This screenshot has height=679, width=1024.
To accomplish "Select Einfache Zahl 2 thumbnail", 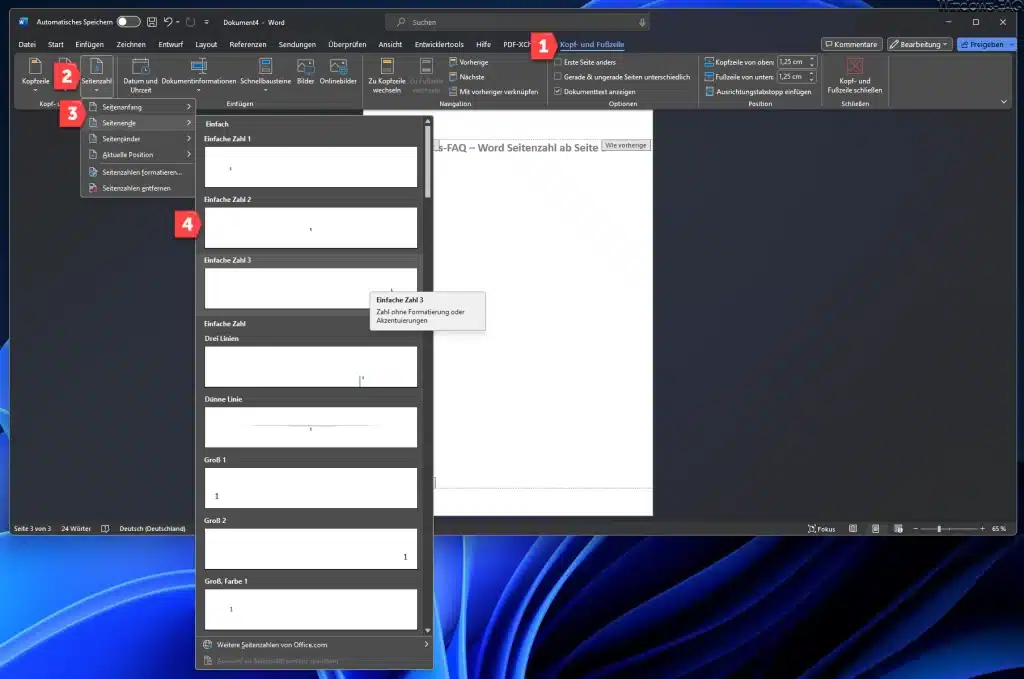I will click(x=310, y=228).
